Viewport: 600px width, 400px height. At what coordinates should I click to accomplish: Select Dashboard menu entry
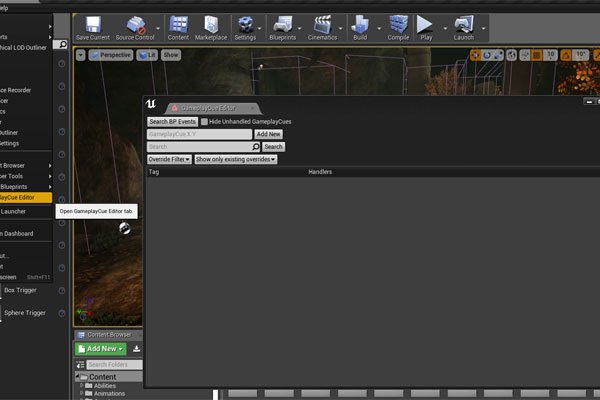point(26,233)
